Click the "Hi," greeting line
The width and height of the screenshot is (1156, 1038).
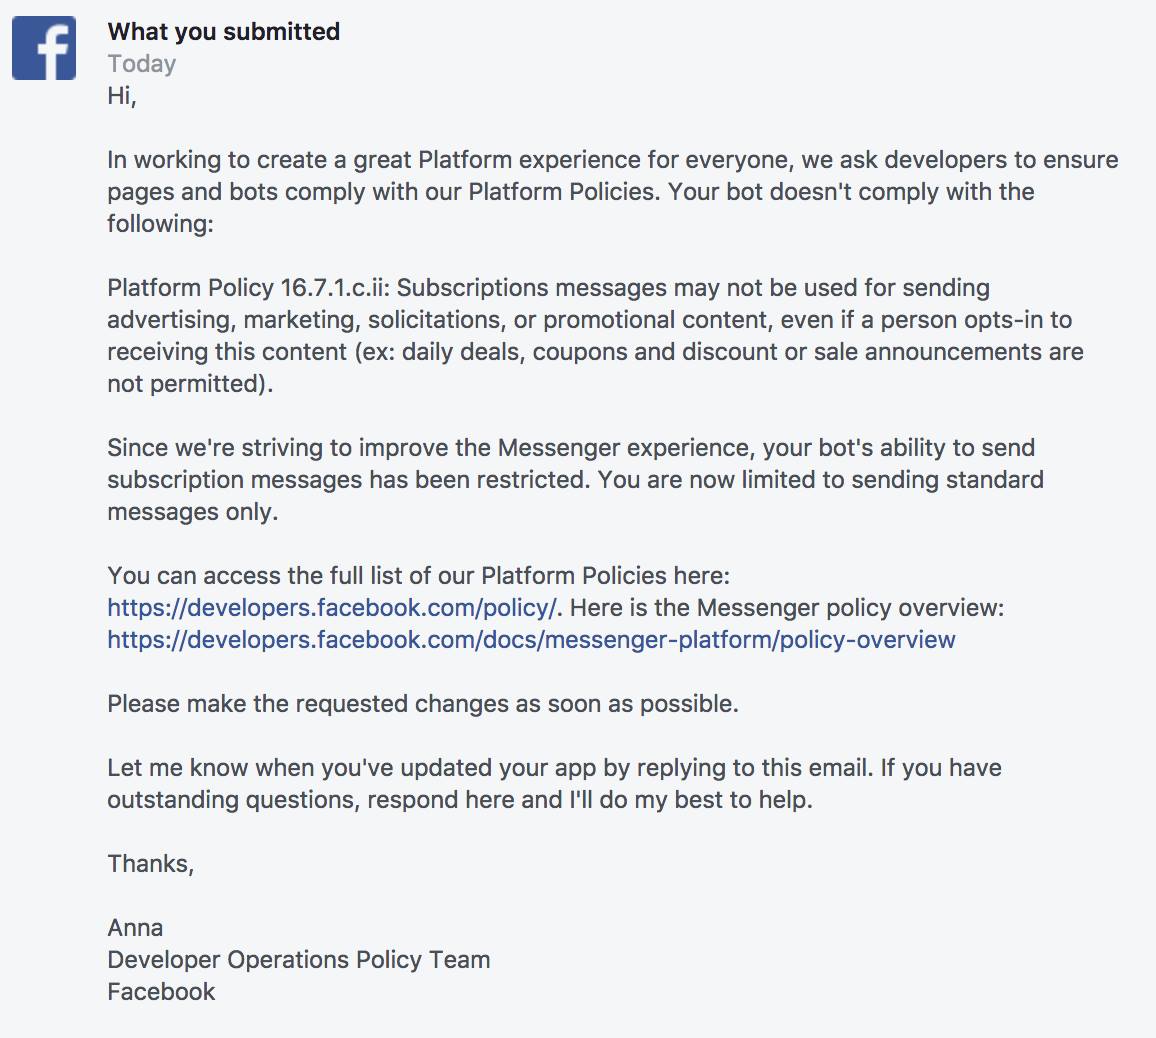(x=122, y=96)
